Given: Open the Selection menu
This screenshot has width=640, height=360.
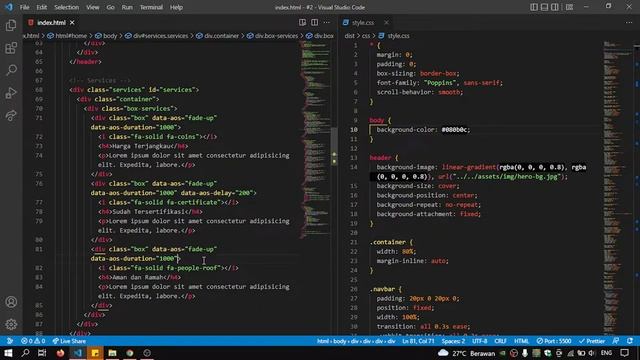Looking at the screenshot, I should tap(67, 7).
